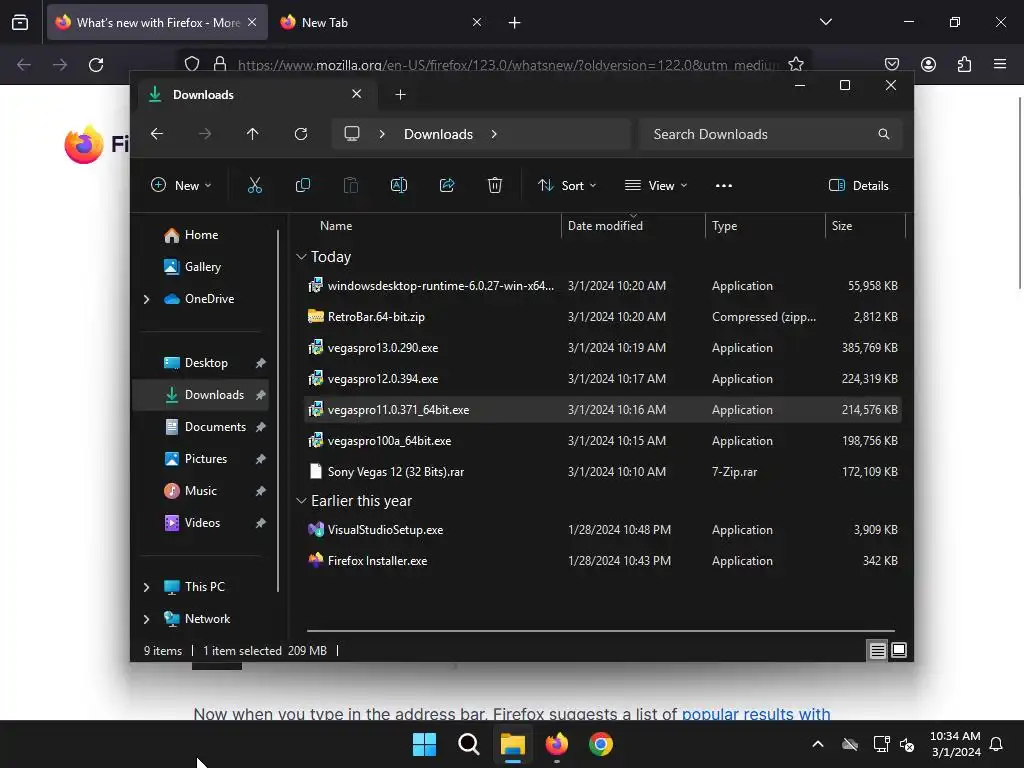Image resolution: width=1024 pixels, height=768 pixels.
Task: Select Firefox Installer.exe file
Action: point(603,561)
